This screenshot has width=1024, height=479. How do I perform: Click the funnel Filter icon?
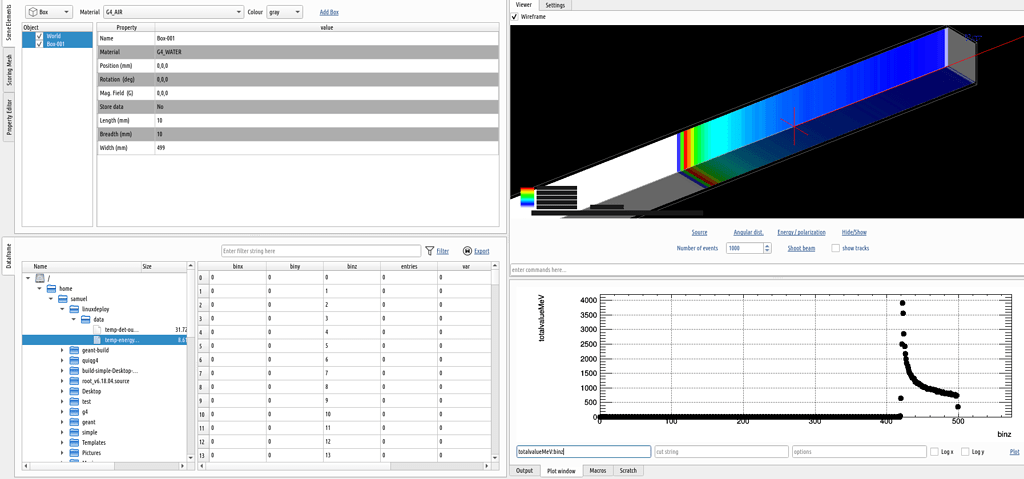(x=429, y=251)
